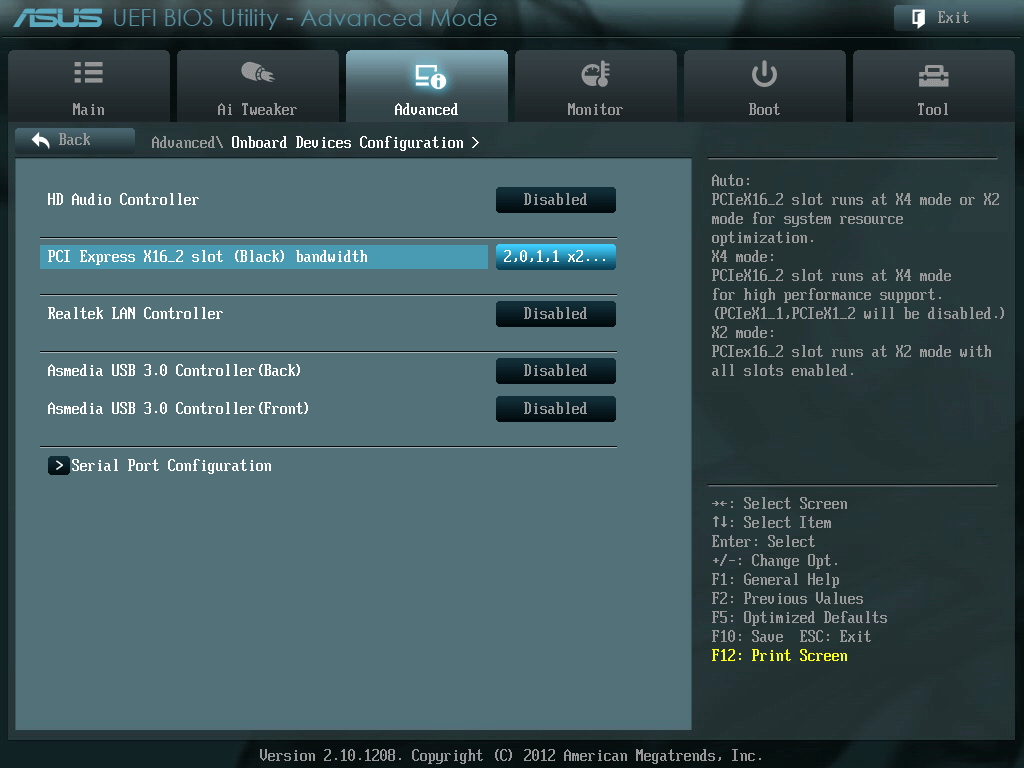
Task: Click the Back arrow icon
Action: 40,140
